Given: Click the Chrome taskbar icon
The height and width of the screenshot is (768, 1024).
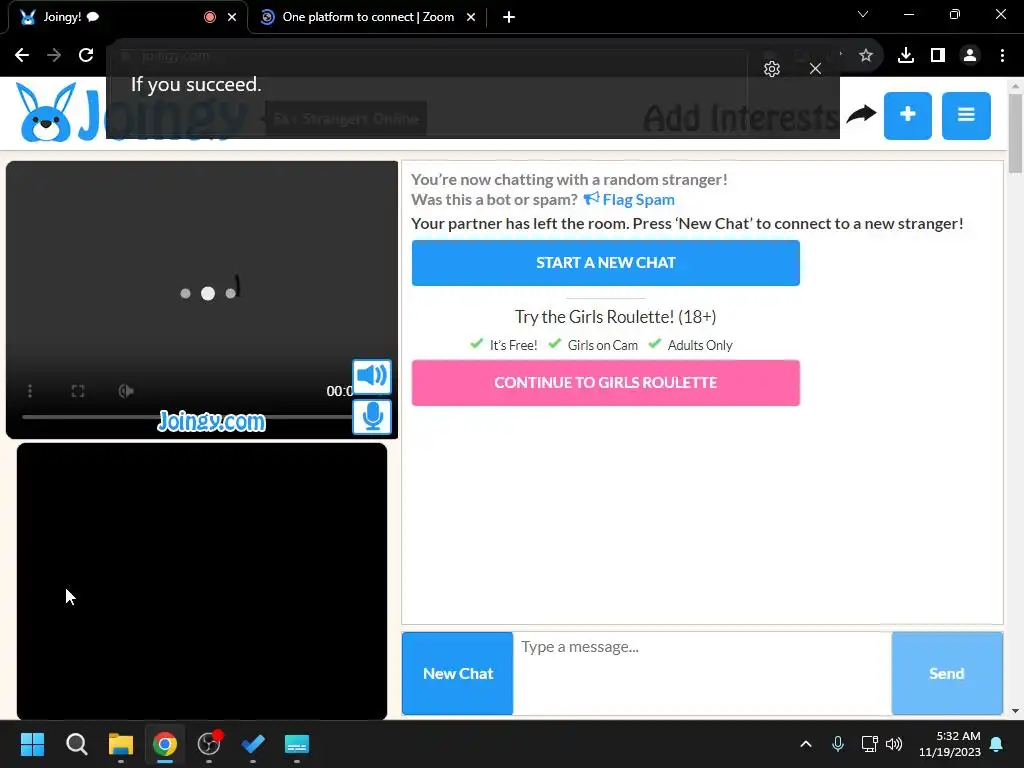Looking at the screenshot, I should (165, 744).
